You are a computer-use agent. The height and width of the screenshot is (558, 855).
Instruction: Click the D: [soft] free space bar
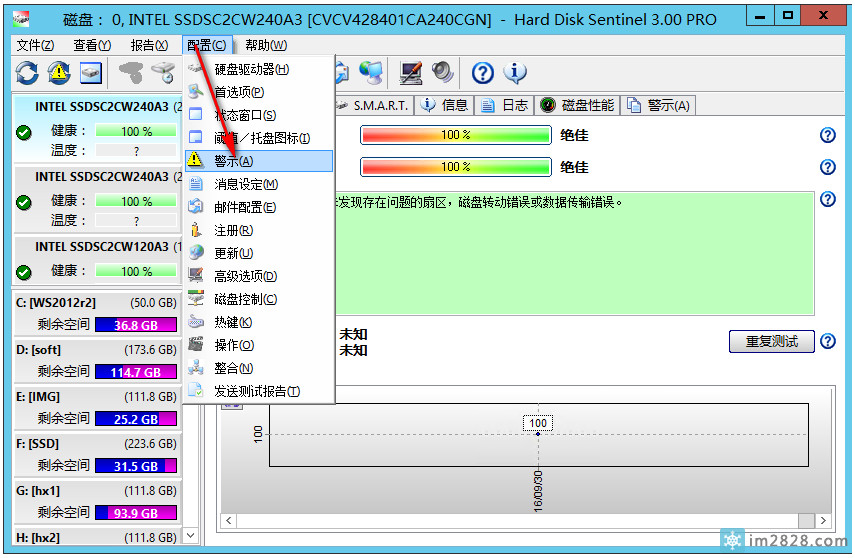tap(136, 372)
